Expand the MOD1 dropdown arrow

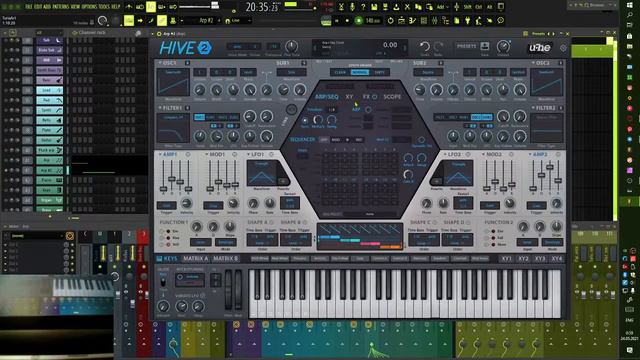207,155
